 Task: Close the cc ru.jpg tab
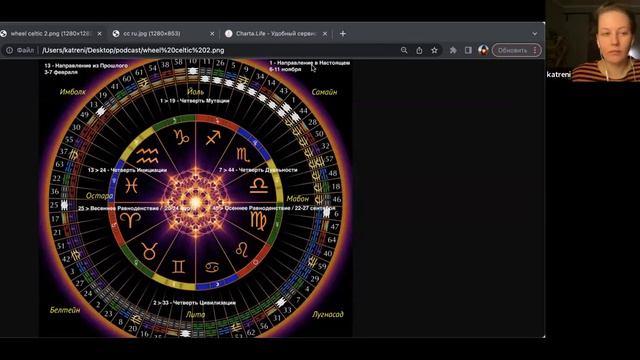212,34
